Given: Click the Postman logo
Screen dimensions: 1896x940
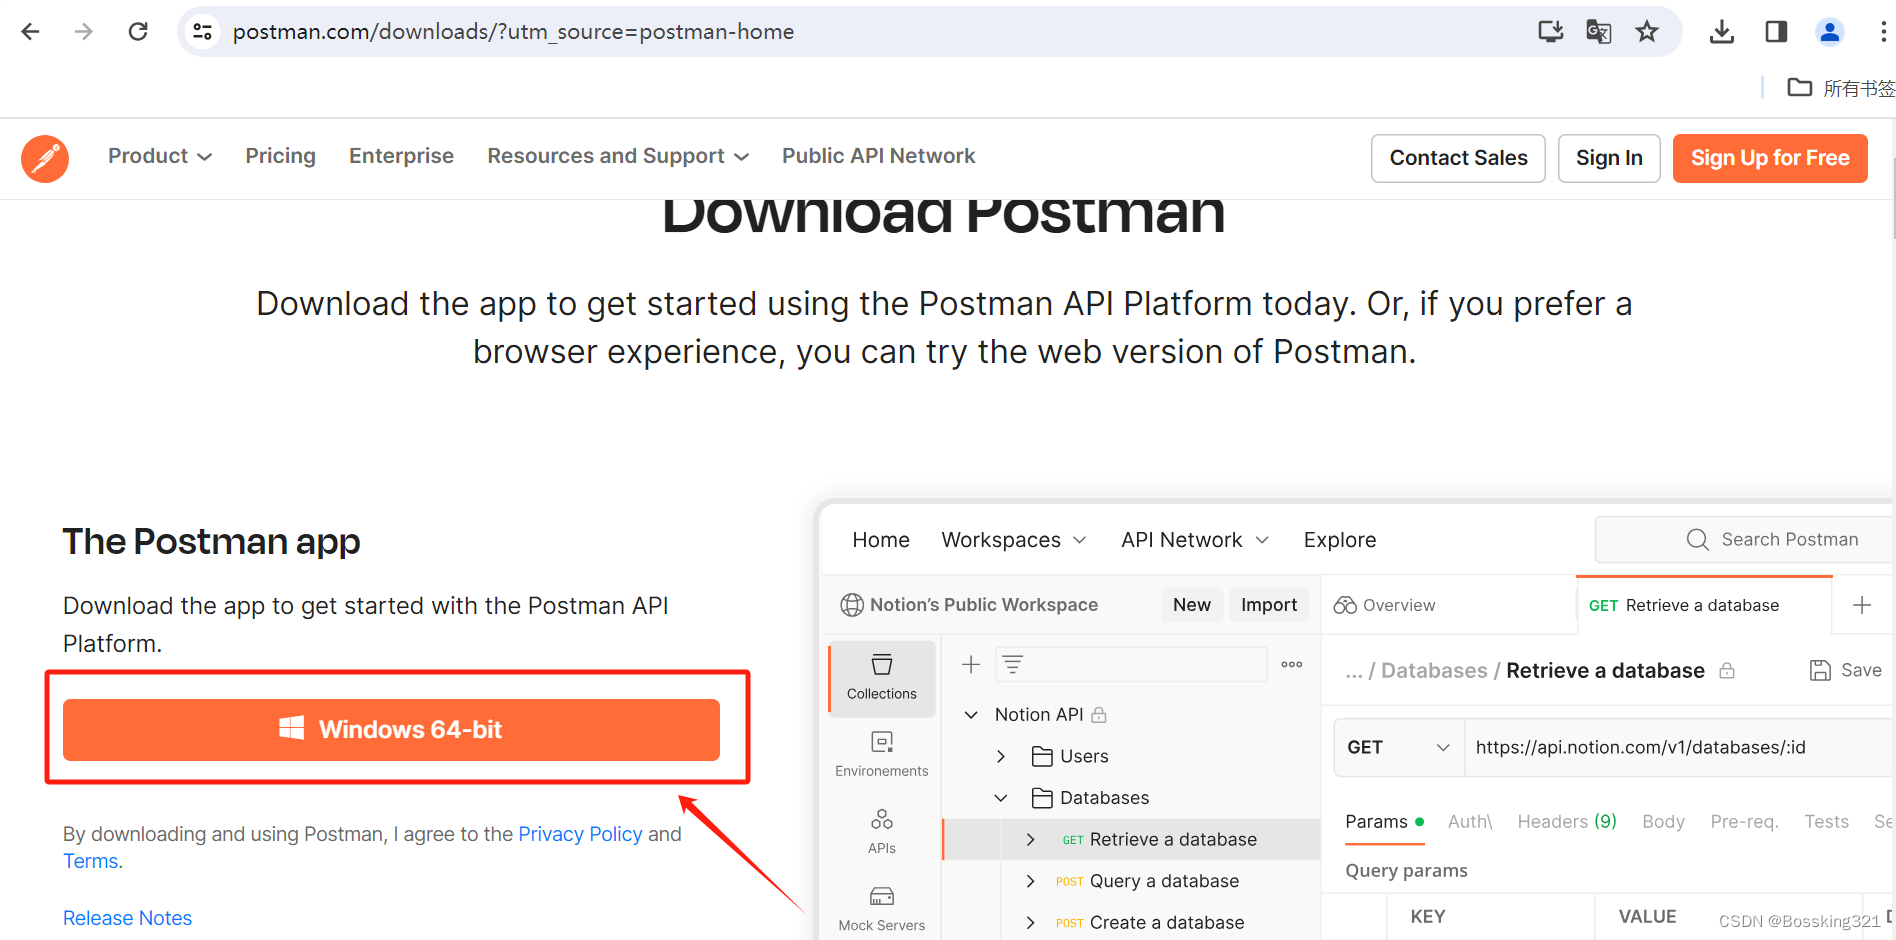Looking at the screenshot, I should point(45,158).
